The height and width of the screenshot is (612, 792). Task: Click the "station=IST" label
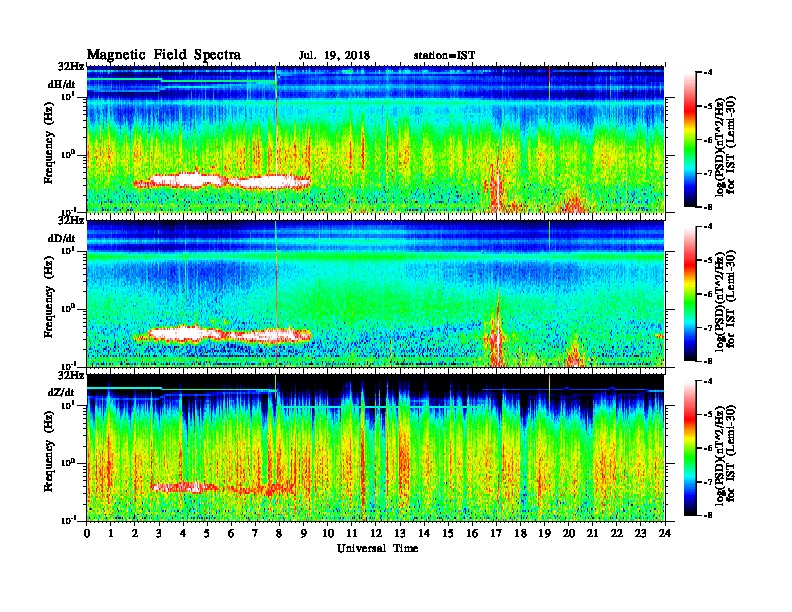444,56
